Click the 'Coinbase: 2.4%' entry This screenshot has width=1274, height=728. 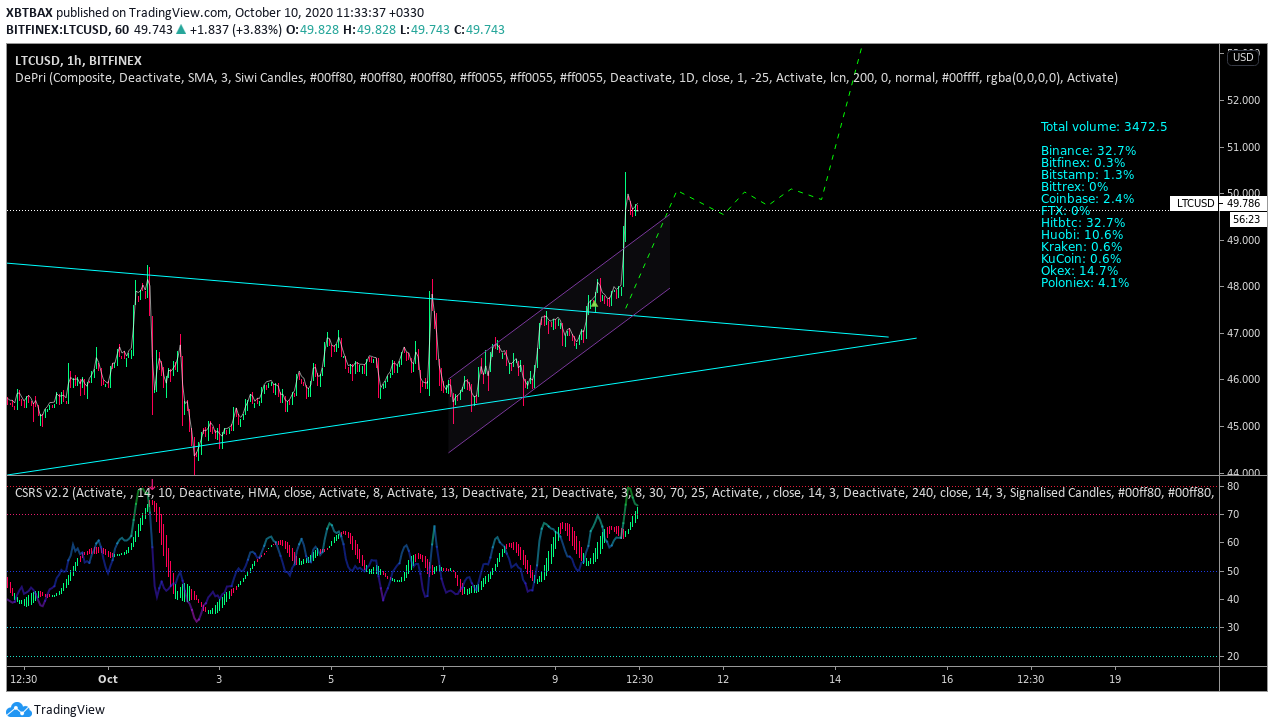(1088, 199)
